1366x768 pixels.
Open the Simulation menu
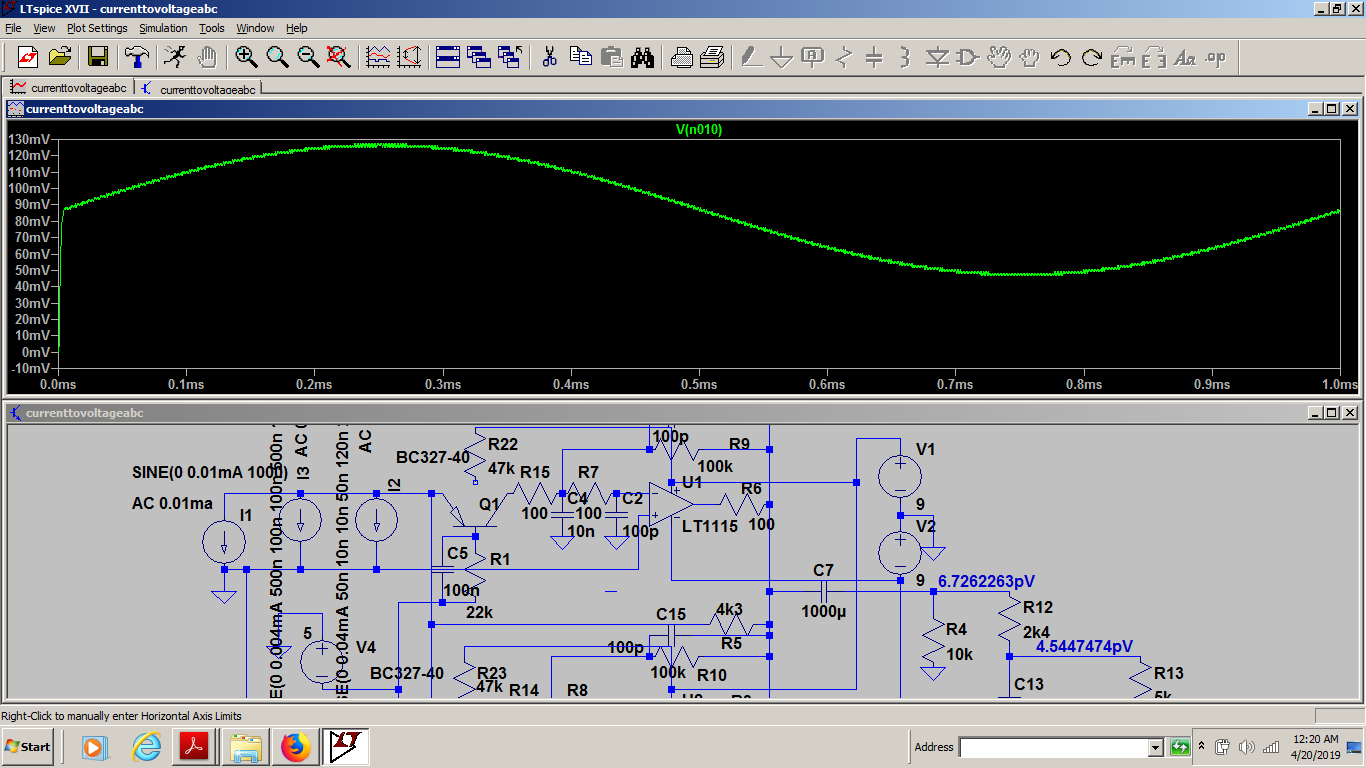163,28
